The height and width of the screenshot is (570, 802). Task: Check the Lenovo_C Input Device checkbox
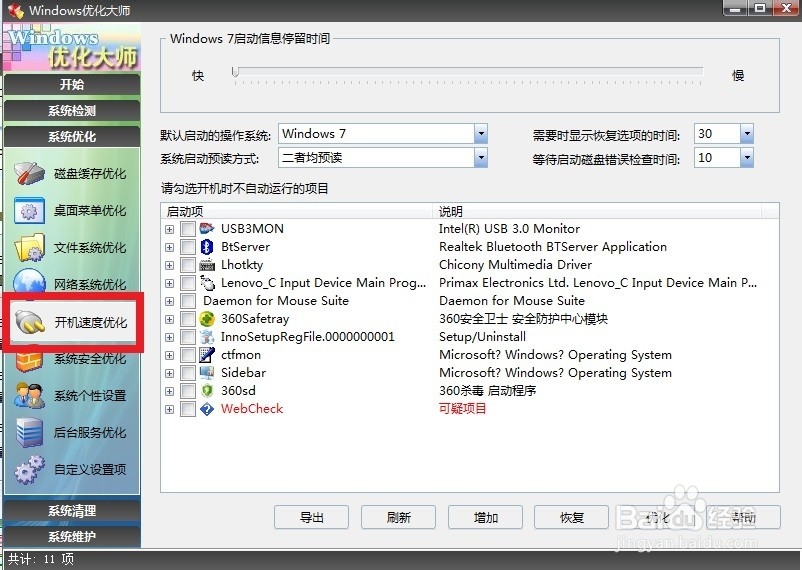(x=188, y=283)
